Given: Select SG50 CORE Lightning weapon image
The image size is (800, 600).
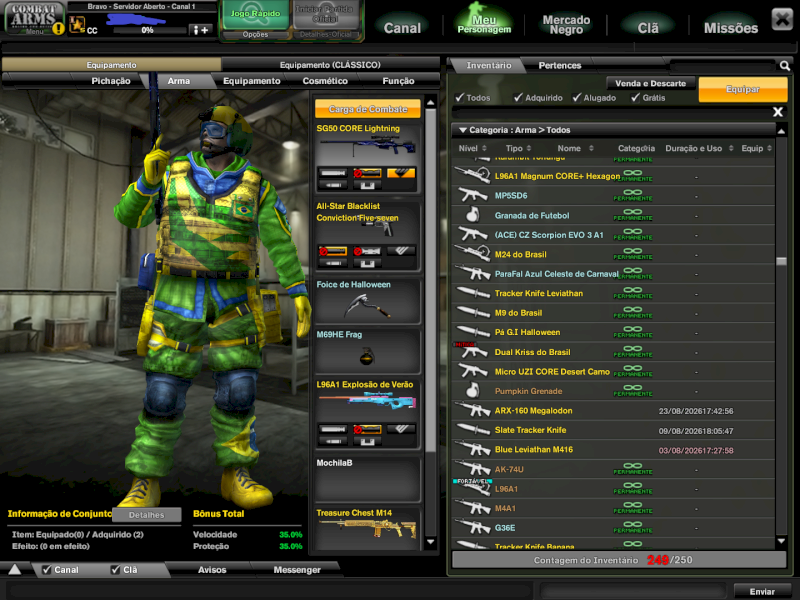Looking at the screenshot, I should (x=367, y=148).
